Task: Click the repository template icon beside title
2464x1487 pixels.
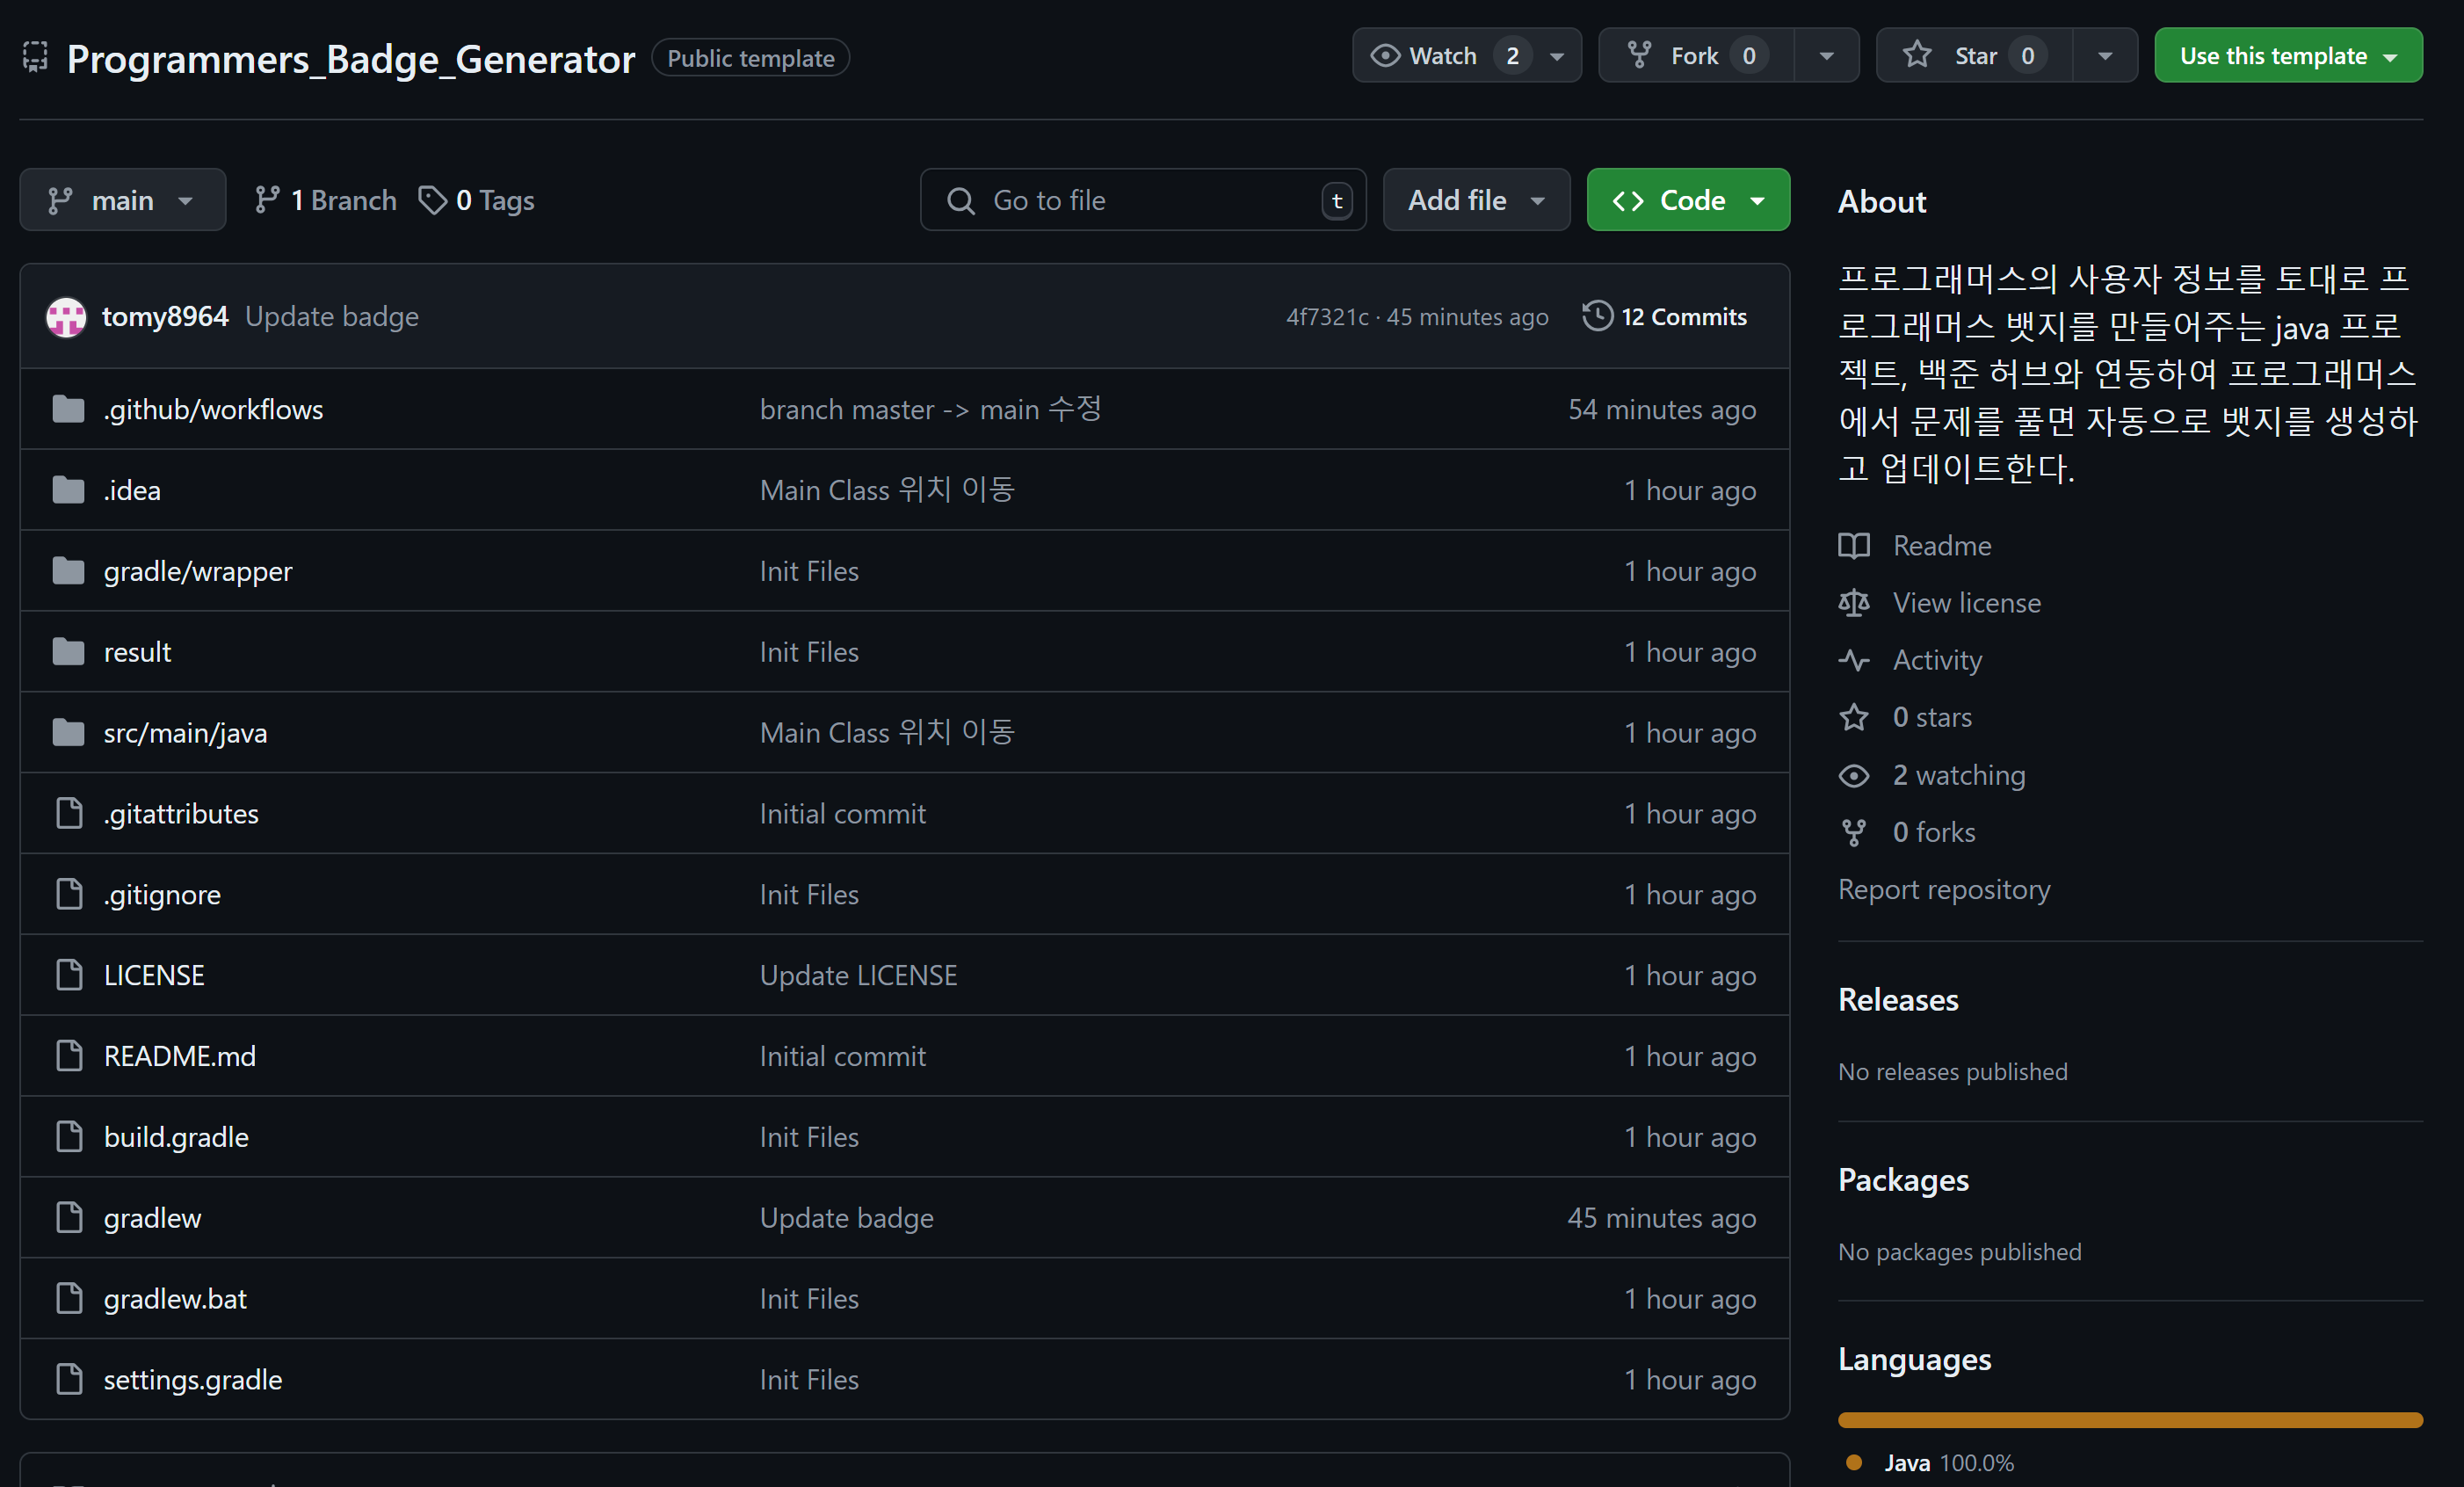Action: [x=36, y=58]
